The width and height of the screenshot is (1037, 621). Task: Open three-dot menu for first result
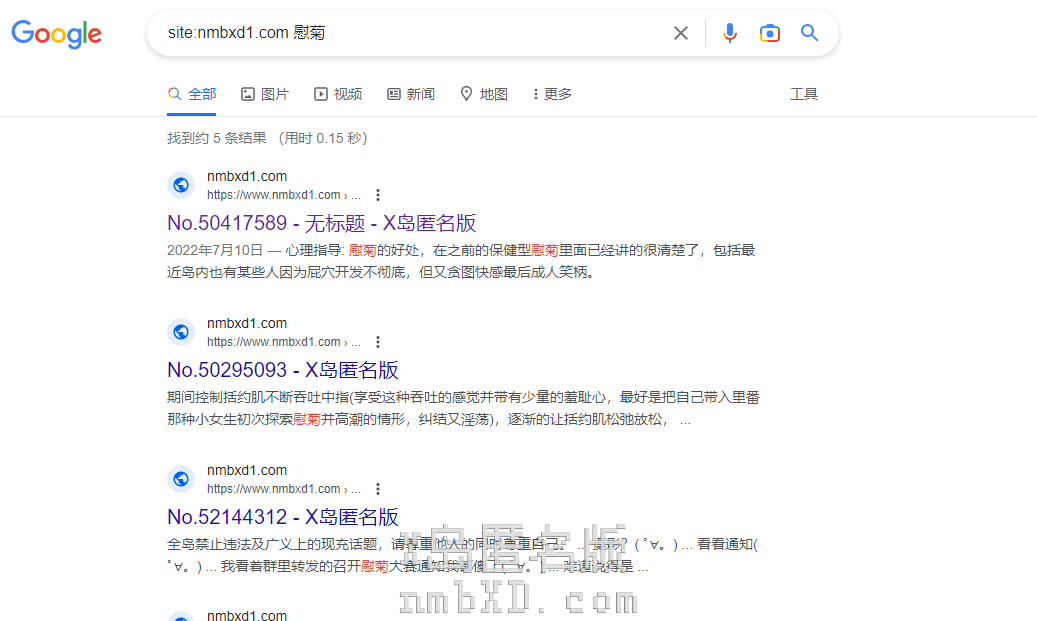click(378, 195)
